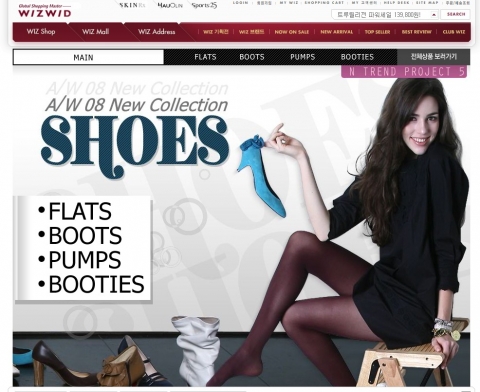Open the Sports25 brand logo
480x392 pixels.
click(204, 5)
